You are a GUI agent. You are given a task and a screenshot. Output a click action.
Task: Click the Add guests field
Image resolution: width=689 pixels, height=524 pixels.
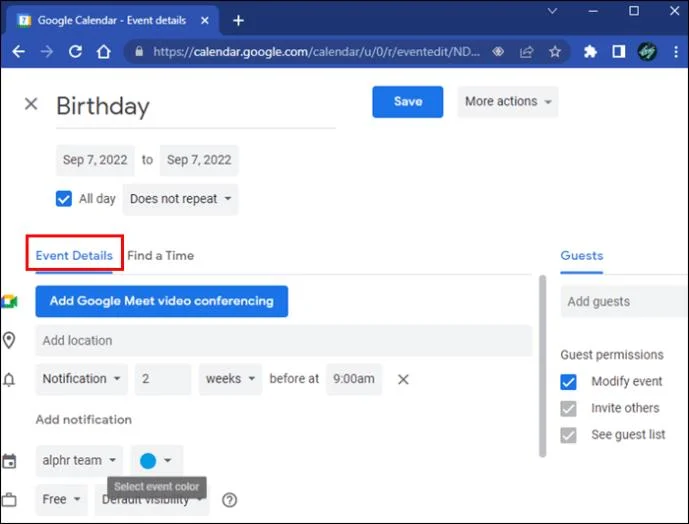click(x=624, y=302)
